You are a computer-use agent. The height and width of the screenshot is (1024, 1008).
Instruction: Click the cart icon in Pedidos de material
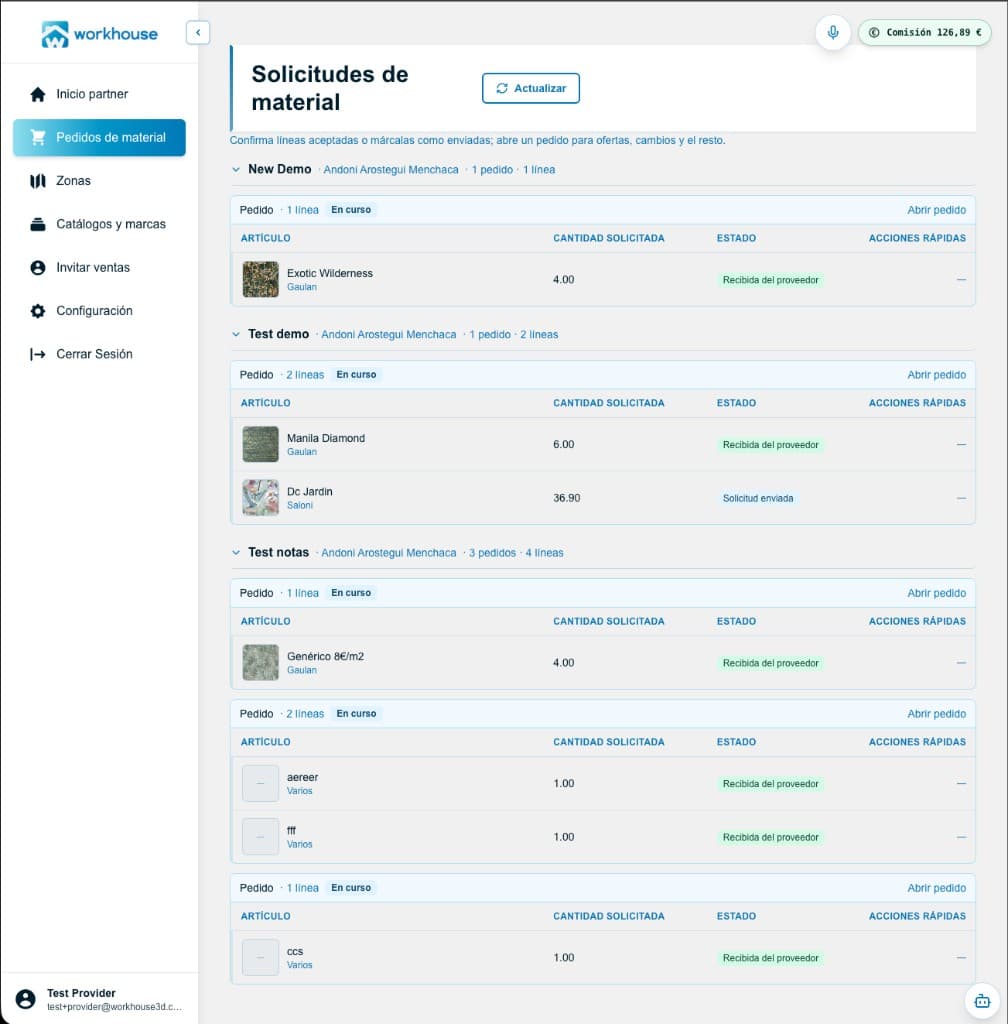[x=38, y=137]
